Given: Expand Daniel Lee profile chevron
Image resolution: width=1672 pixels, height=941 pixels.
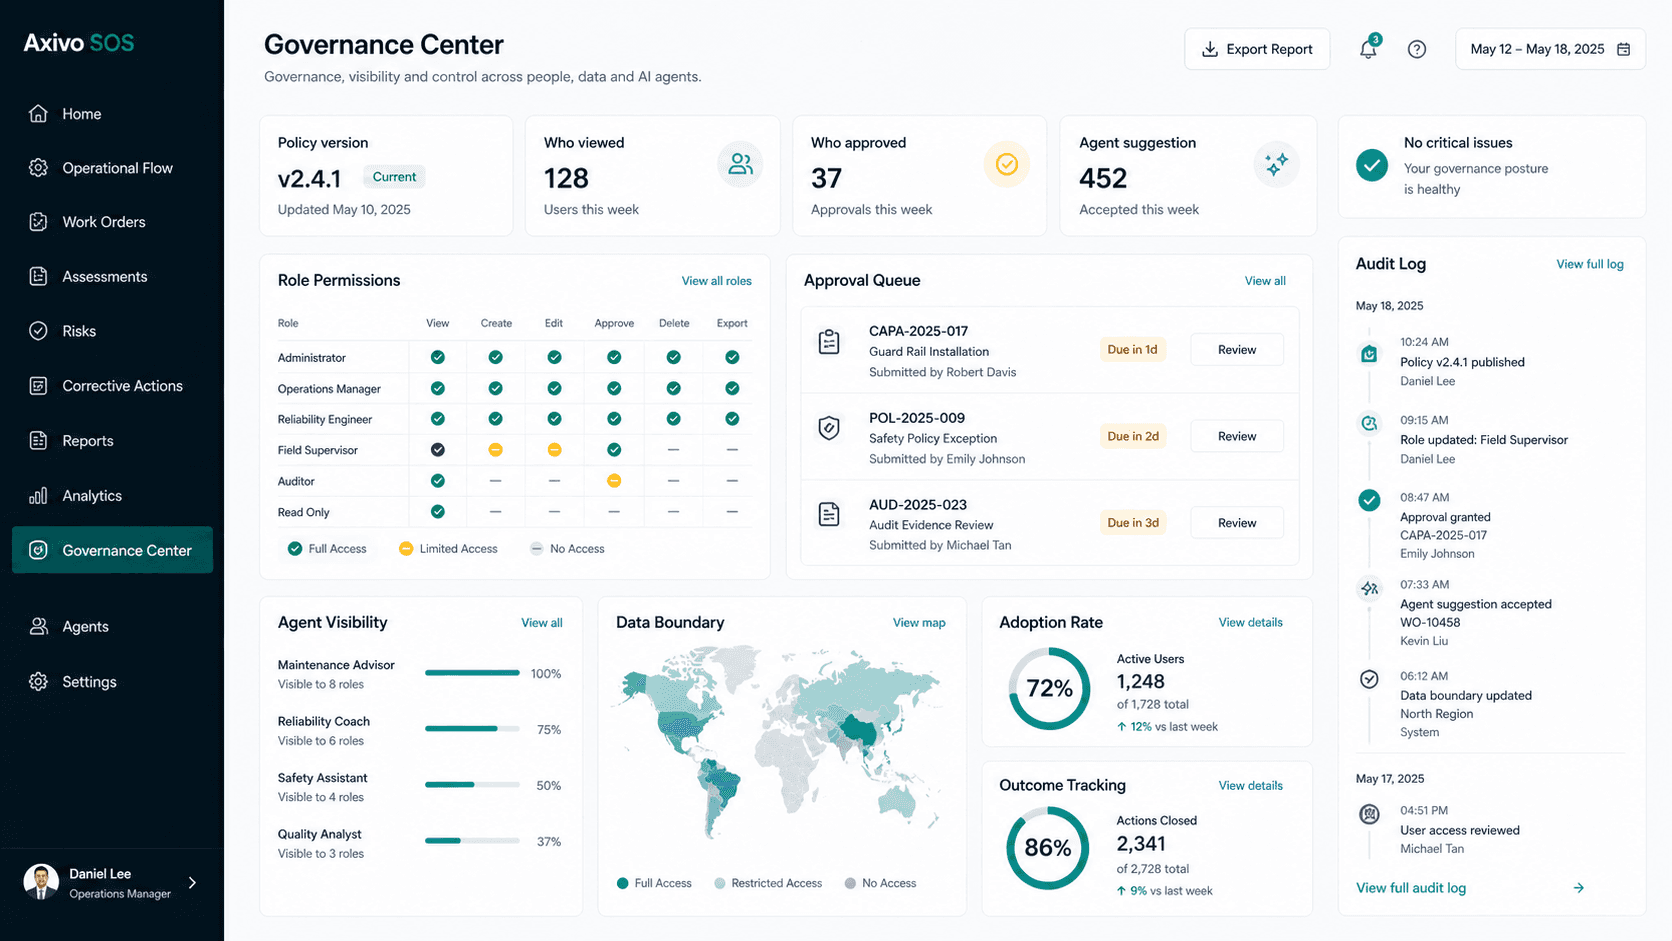Looking at the screenshot, I should click(x=192, y=883).
